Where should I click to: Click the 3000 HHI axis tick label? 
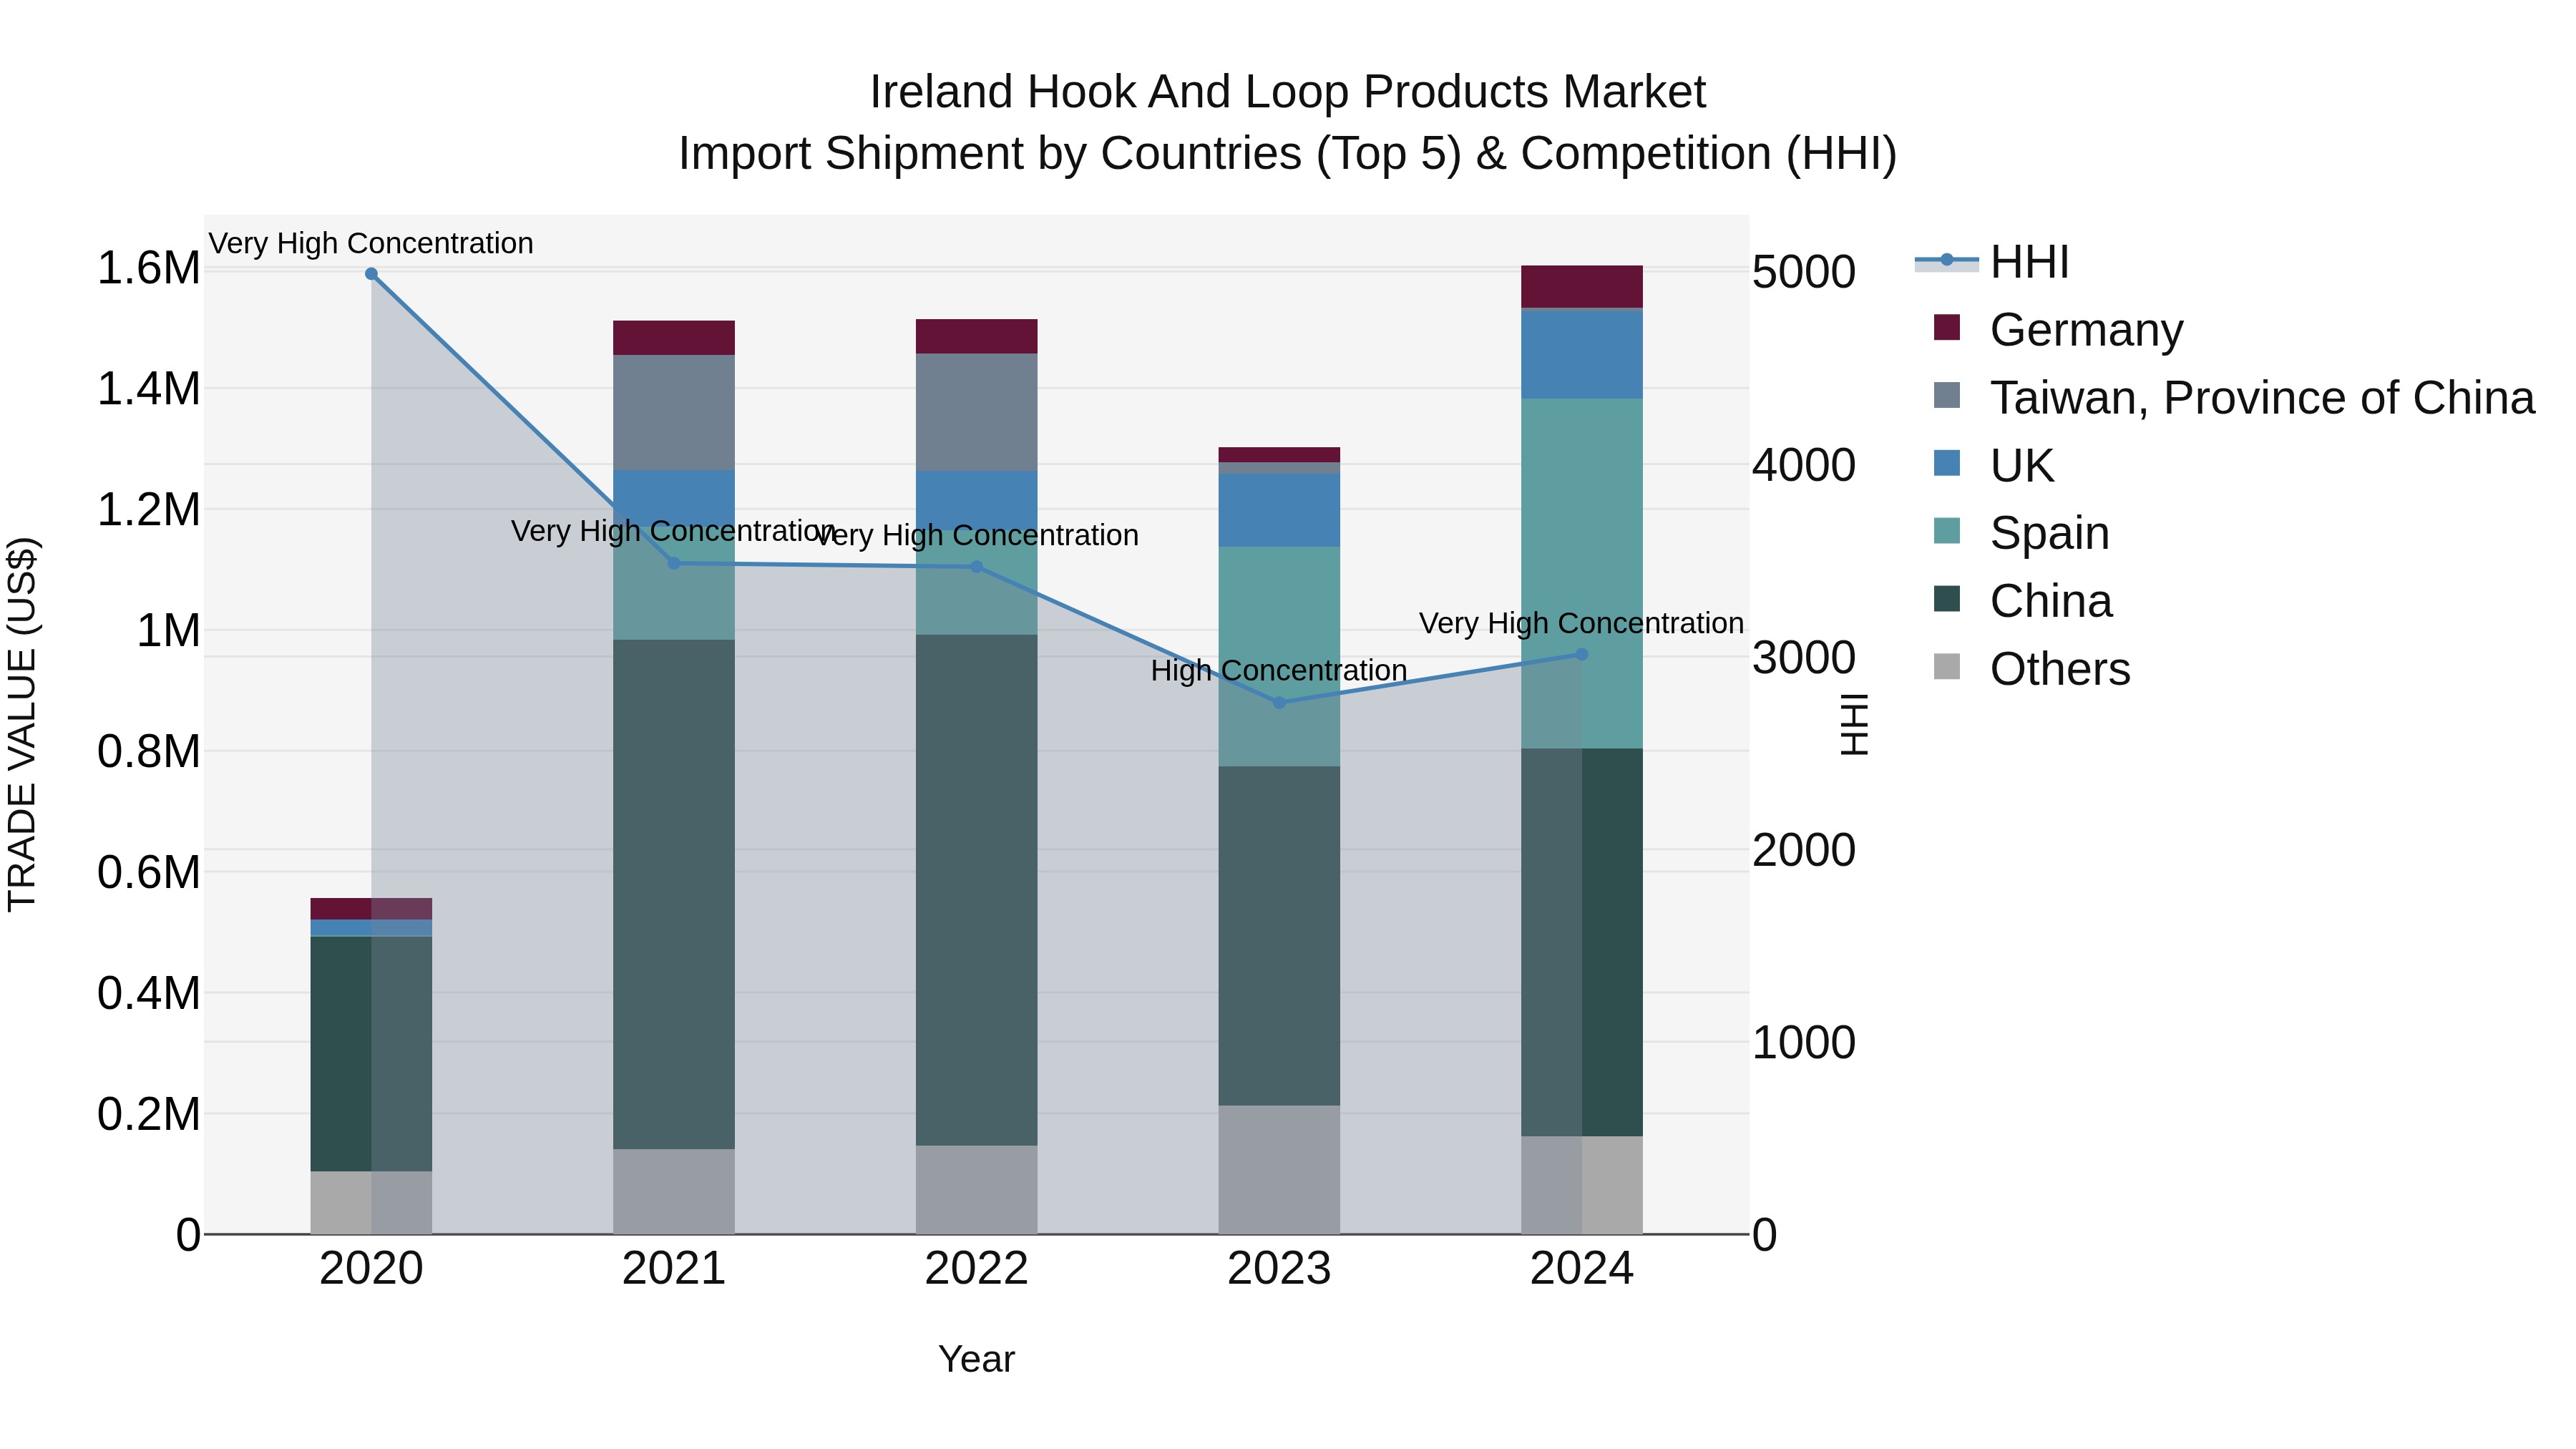tap(1804, 657)
